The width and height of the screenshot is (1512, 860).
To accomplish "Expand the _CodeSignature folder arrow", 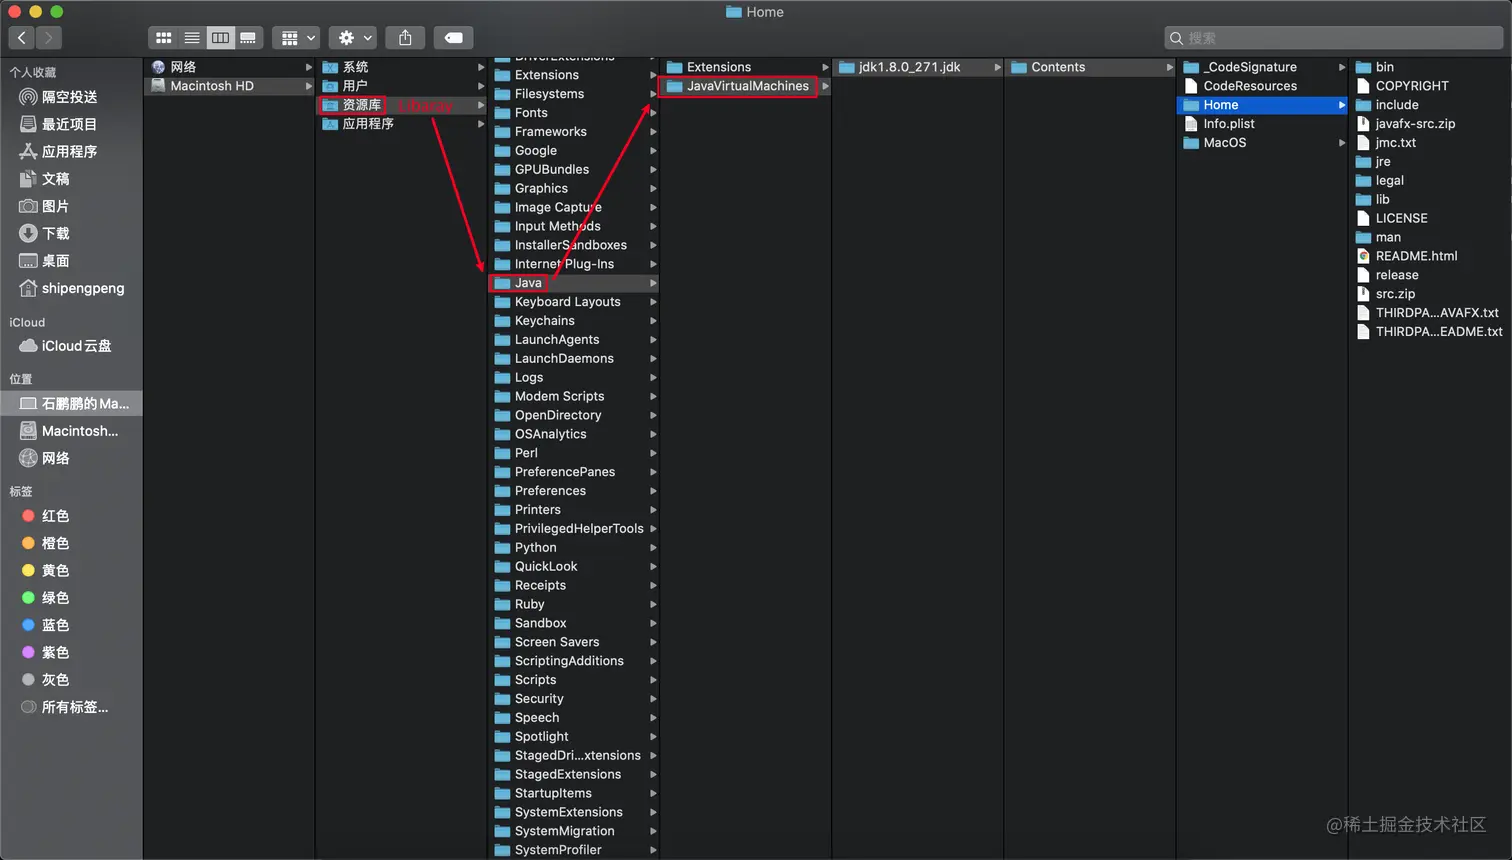I will coord(1342,67).
